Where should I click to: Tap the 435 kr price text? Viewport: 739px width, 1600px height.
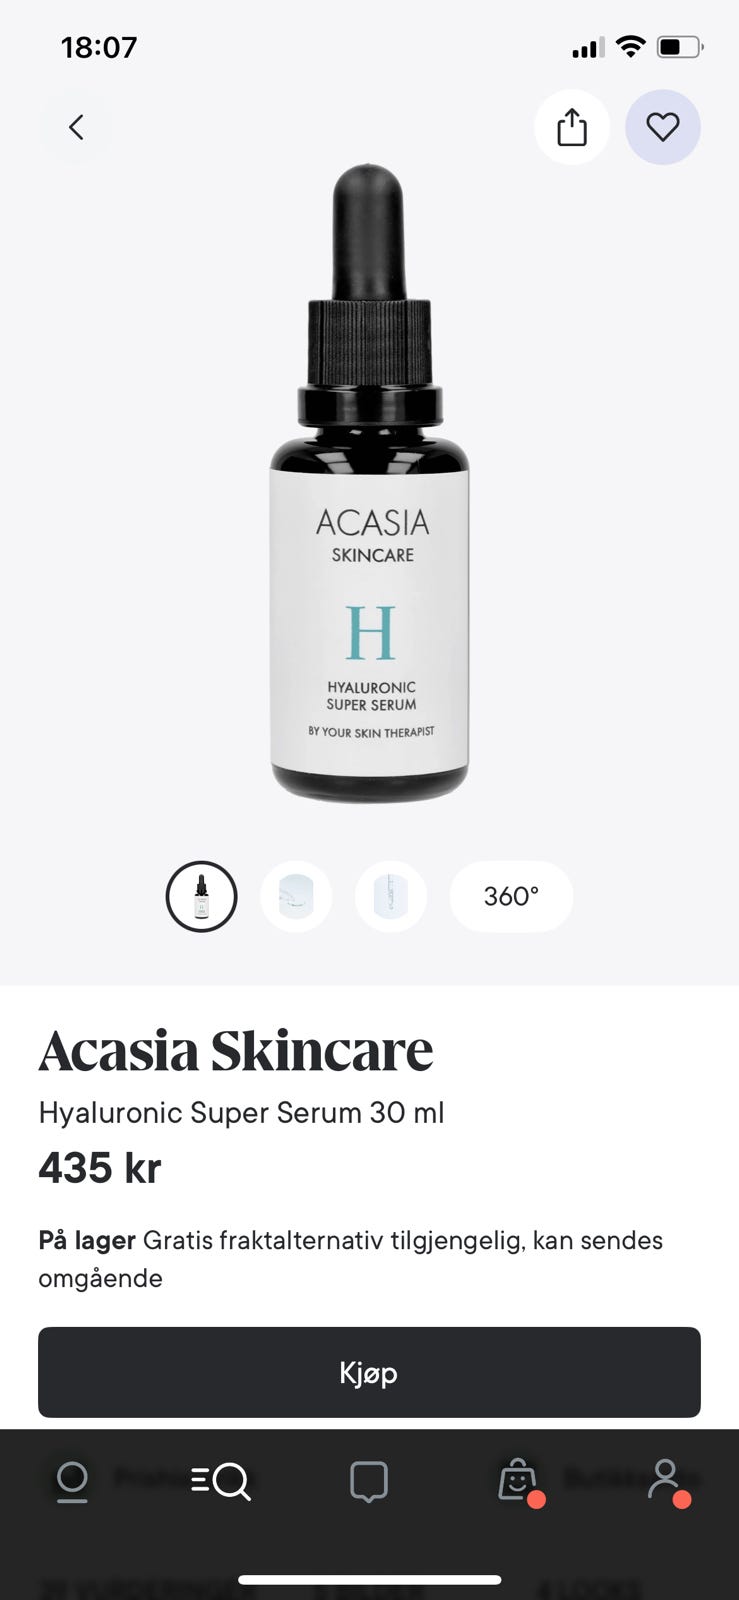(100, 1168)
